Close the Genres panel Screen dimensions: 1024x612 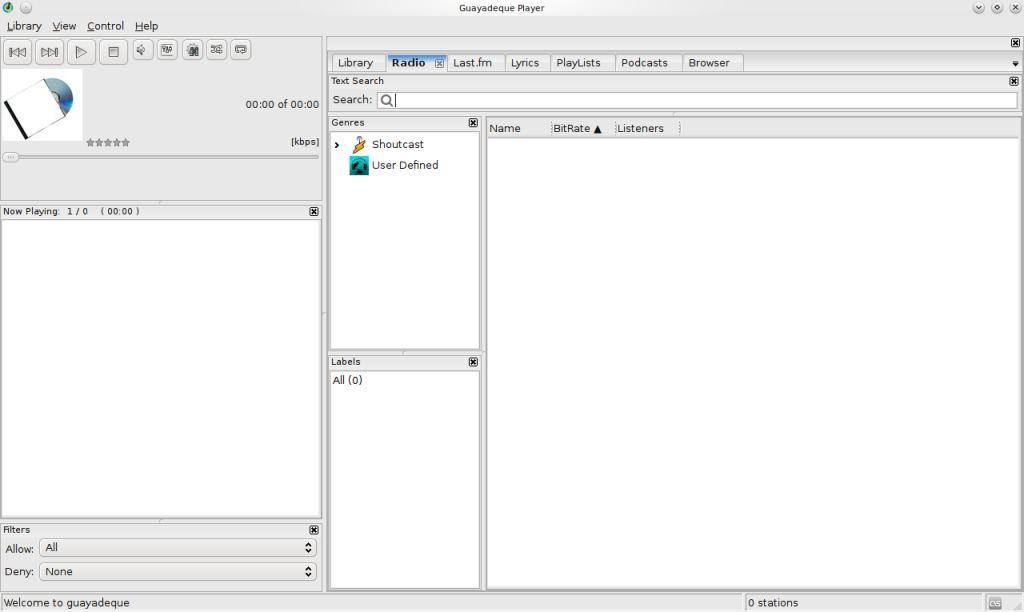pyautogui.click(x=473, y=123)
